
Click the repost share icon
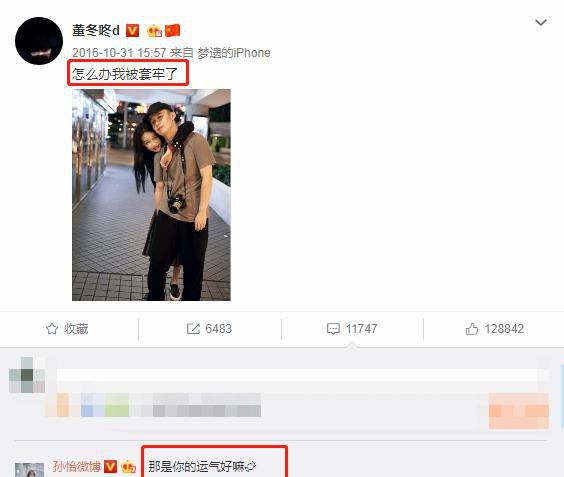pos(193,329)
